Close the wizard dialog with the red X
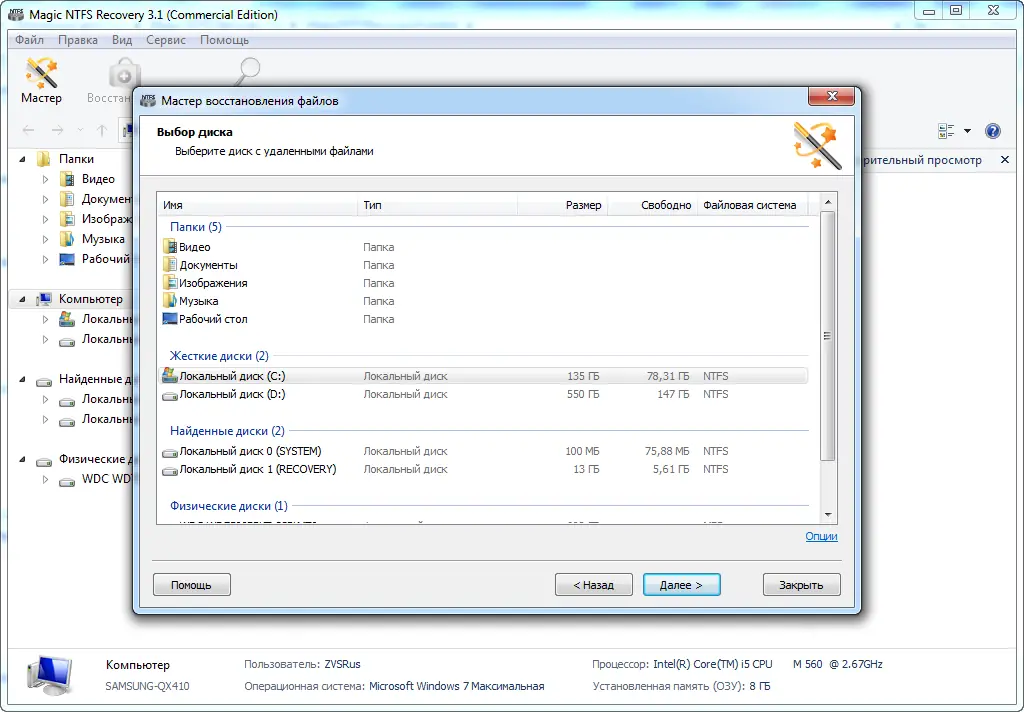Image resolution: width=1024 pixels, height=712 pixels. [x=831, y=96]
